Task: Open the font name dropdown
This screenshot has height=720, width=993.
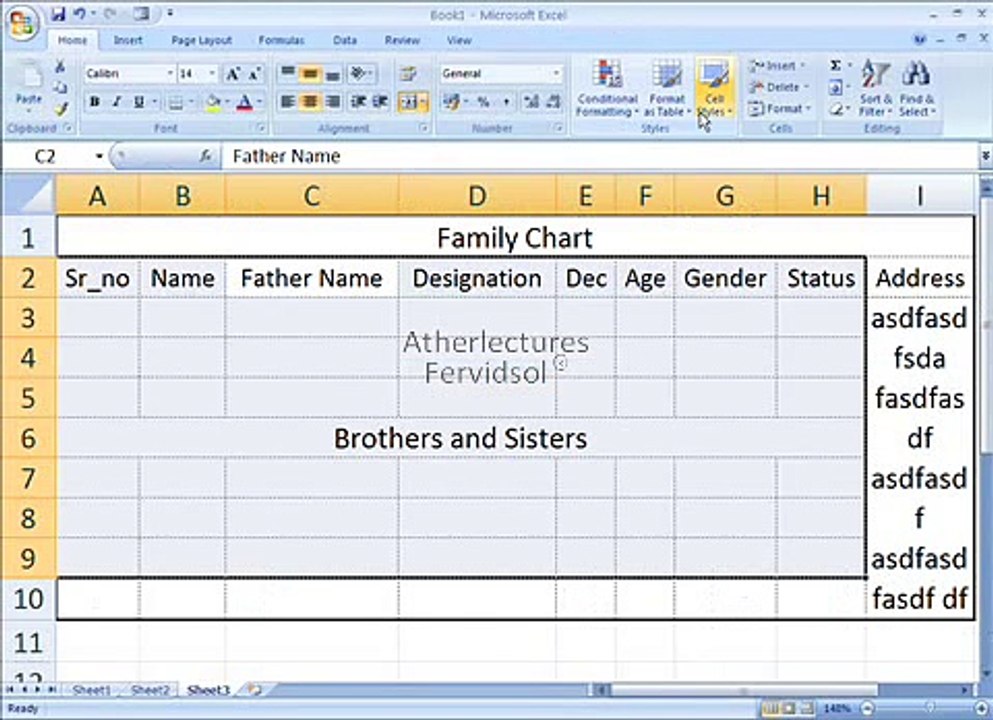Action: 170,73
